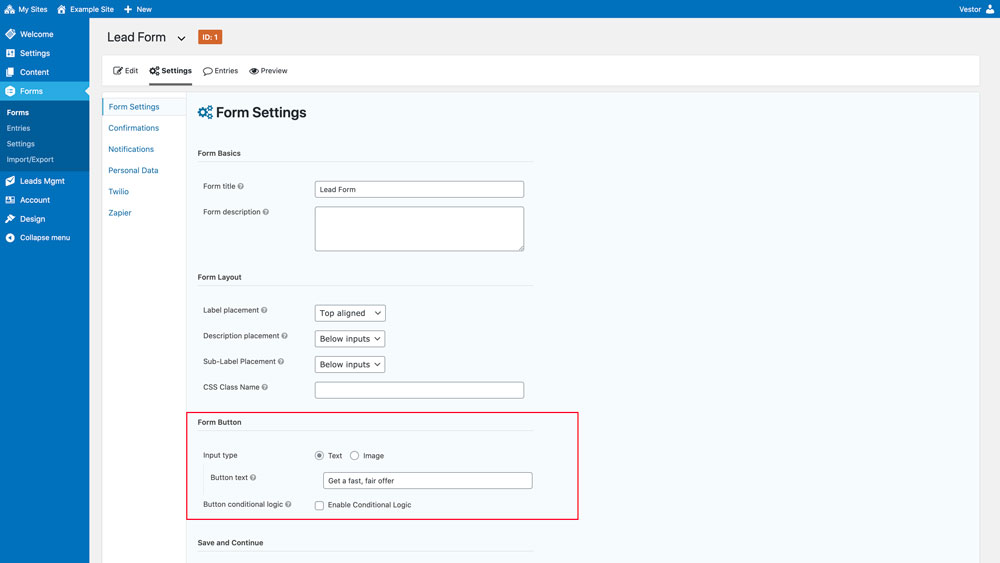Image resolution: width=1000 pixels, height=563 pixels.
Task: Open Zapier settings section
Action: (x=120, y=213)
